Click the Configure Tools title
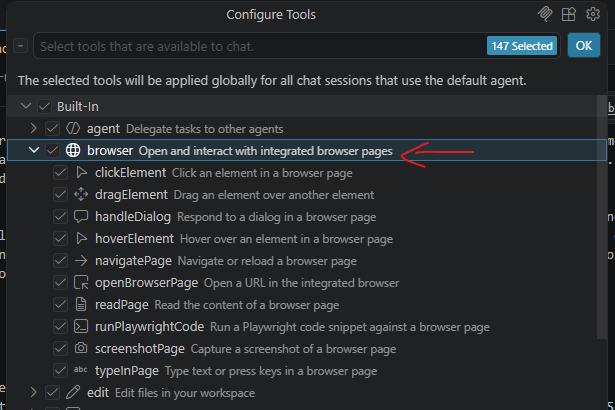The width and height of the screenshot is (615, 410). 271,15
